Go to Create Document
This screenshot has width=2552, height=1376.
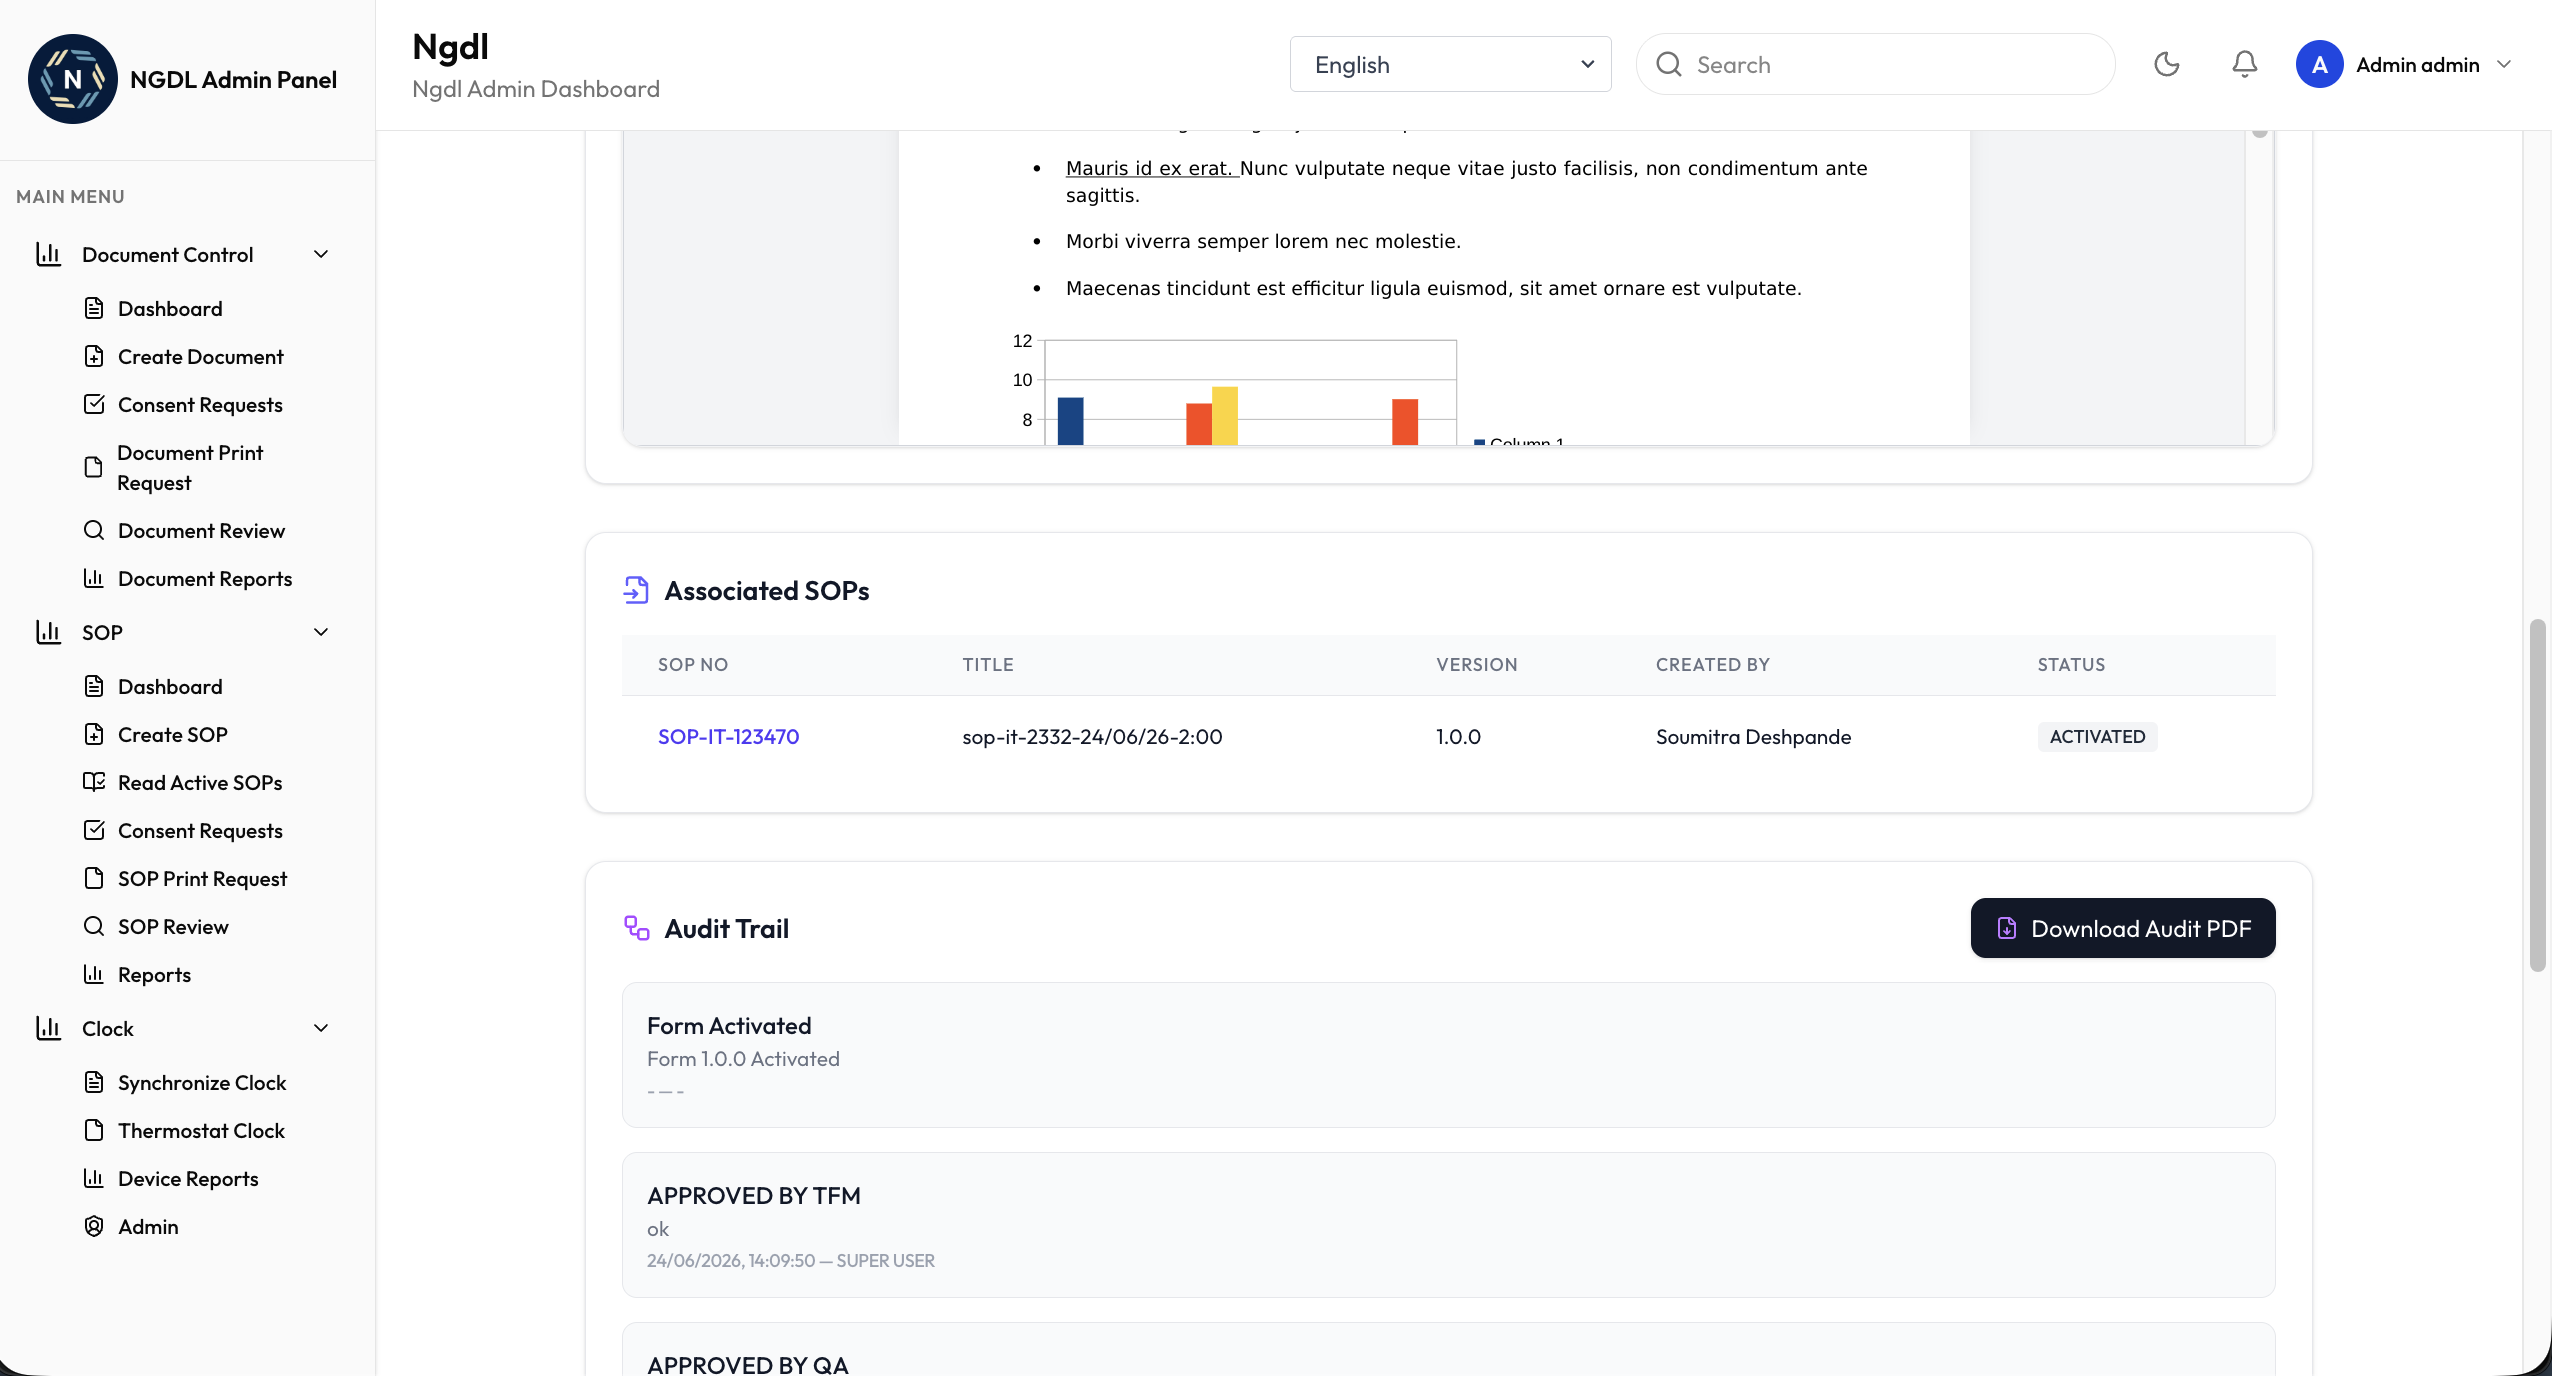(201, 356)
